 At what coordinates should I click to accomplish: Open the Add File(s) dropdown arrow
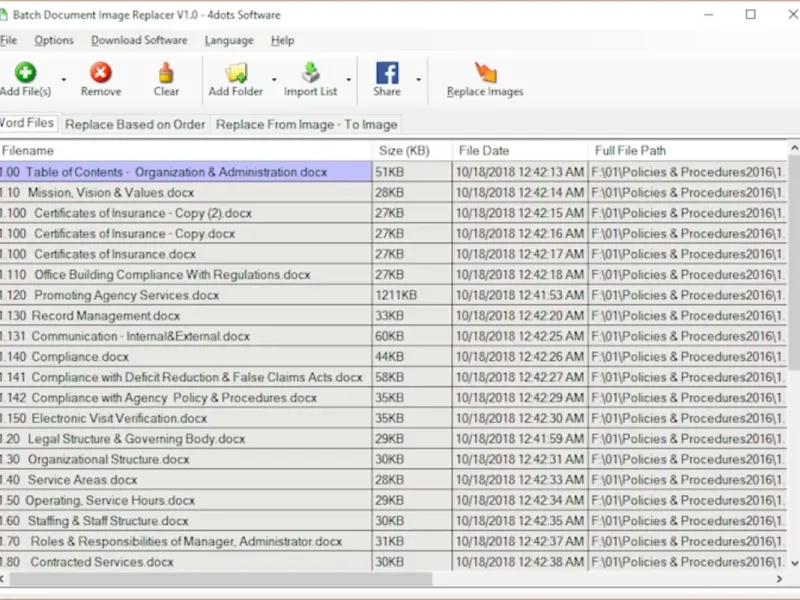tap(64, 80)
